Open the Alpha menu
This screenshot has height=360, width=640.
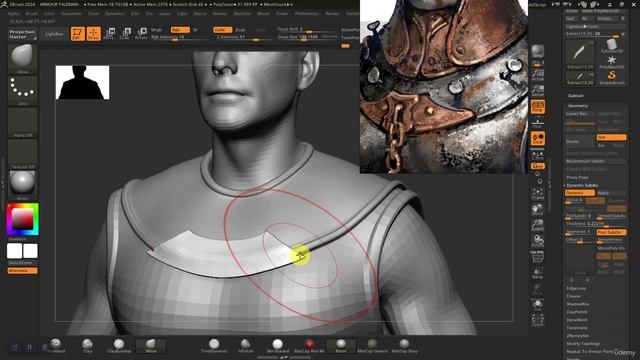point(13,13)
